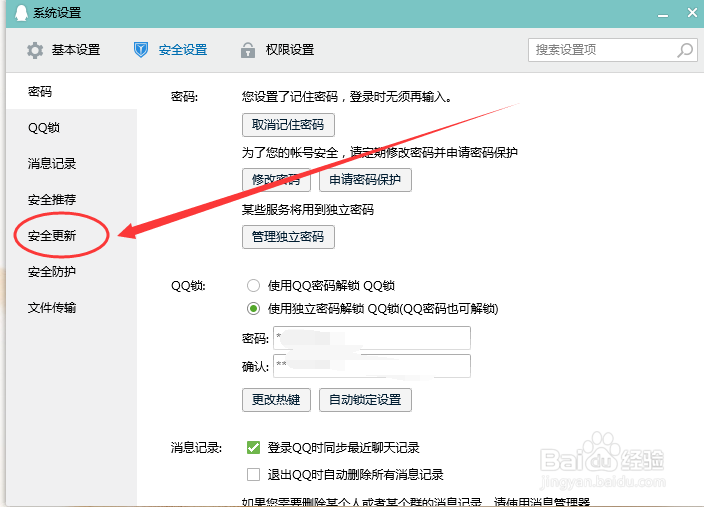Click the 更改热键 button
The height and width of the screenshot is (507, 704).
click(x=276, y=400)
